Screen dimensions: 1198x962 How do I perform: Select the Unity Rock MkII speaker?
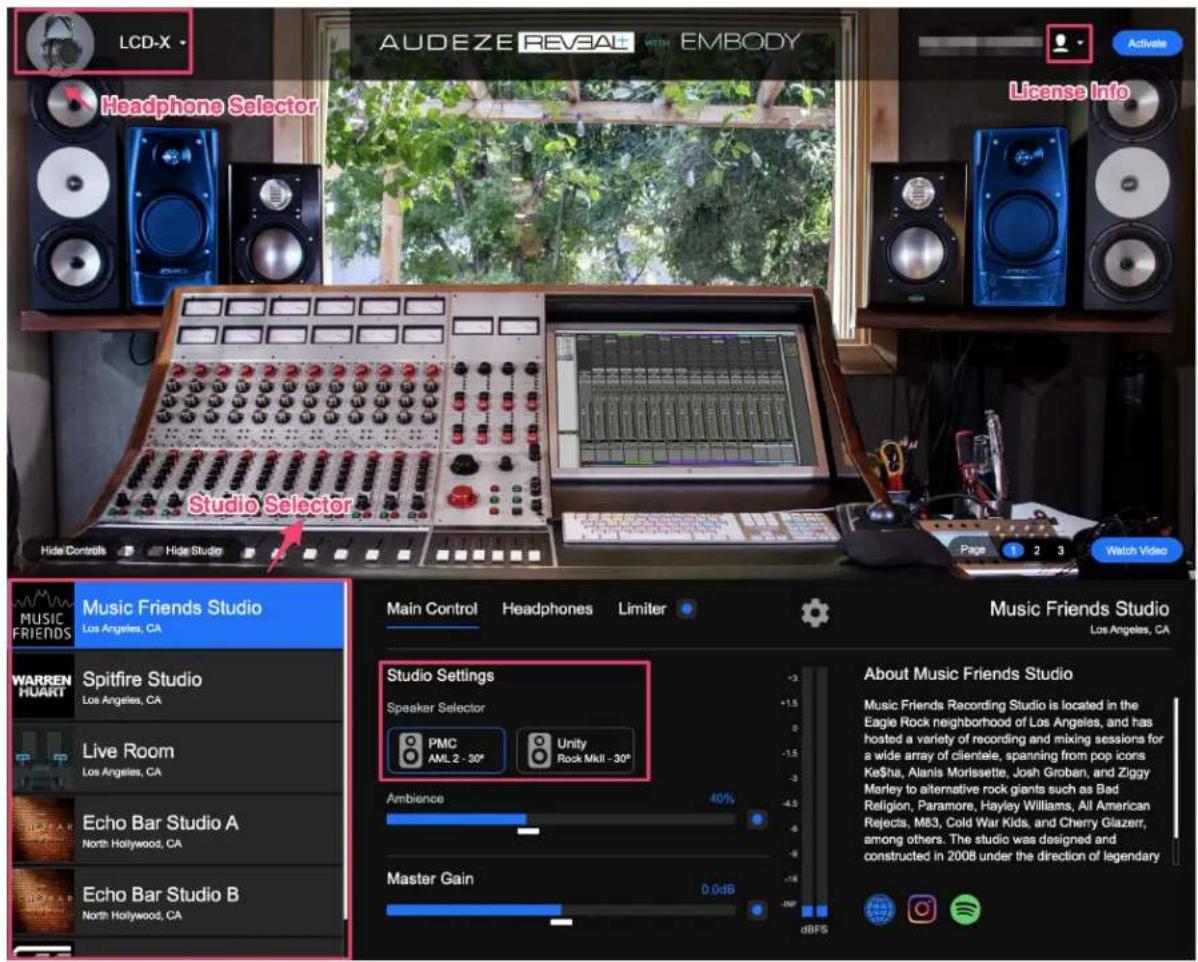(576, 750)
